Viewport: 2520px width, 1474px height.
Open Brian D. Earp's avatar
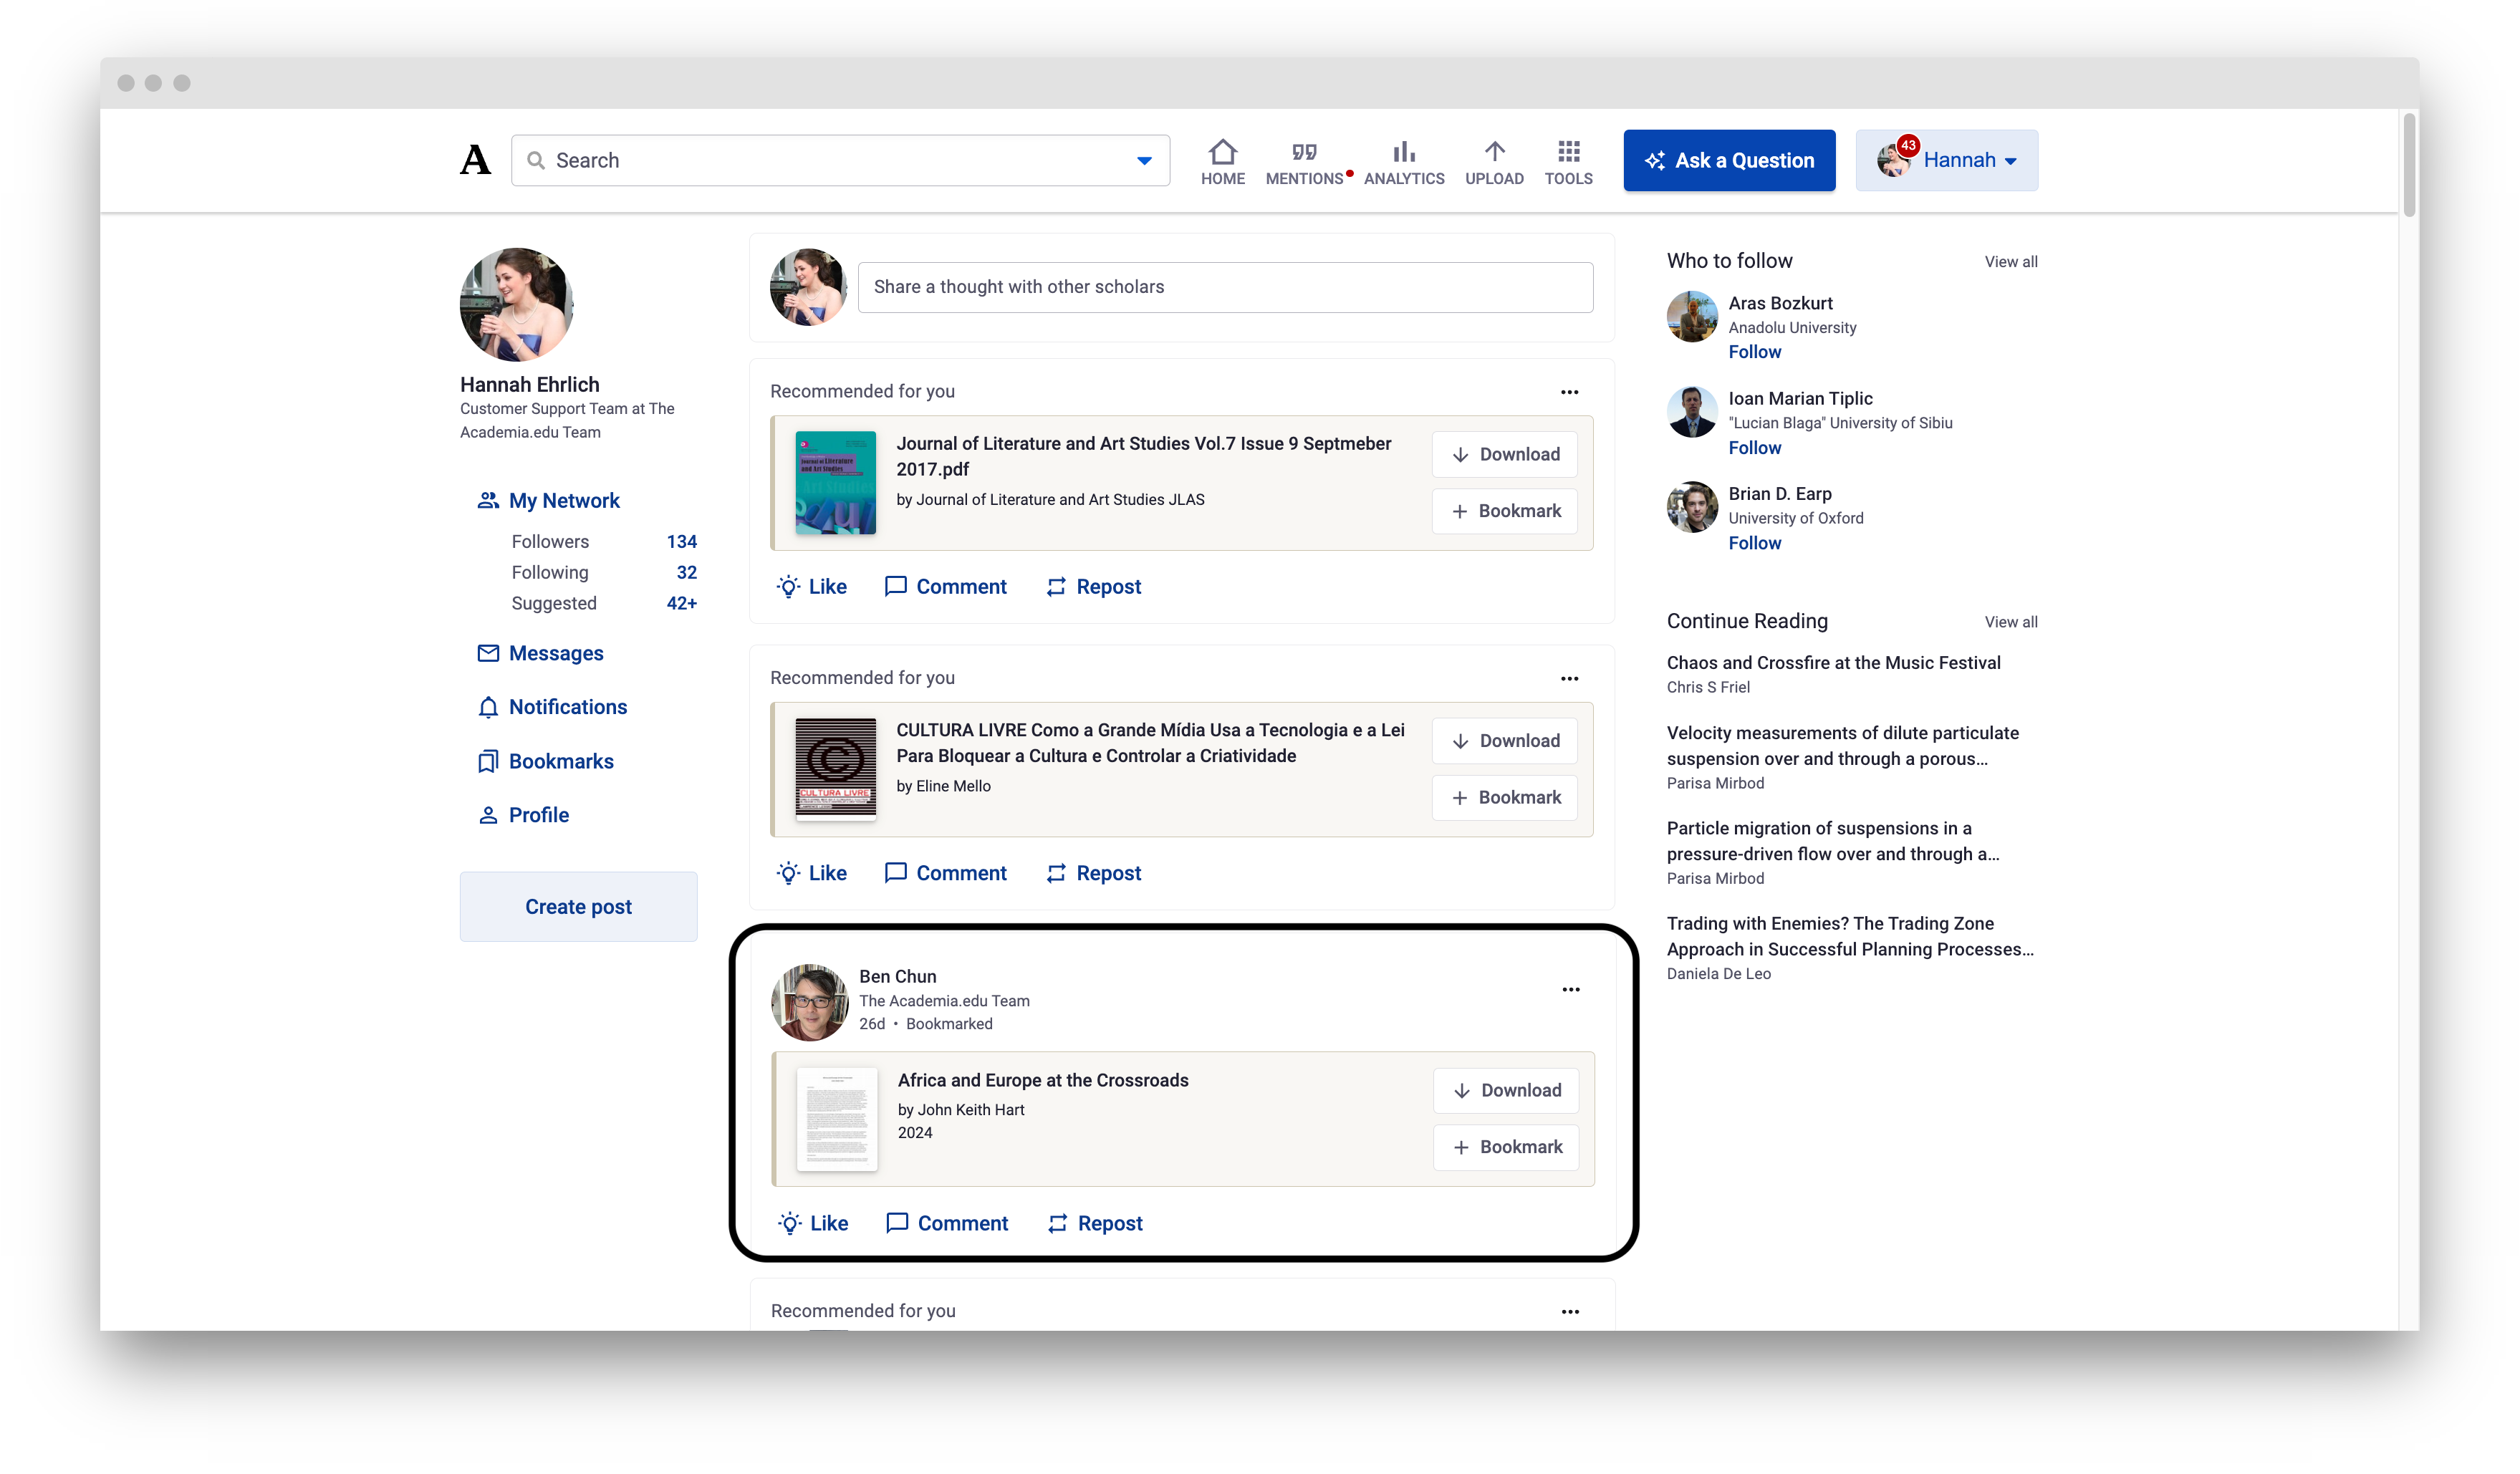coord(1692,507)
